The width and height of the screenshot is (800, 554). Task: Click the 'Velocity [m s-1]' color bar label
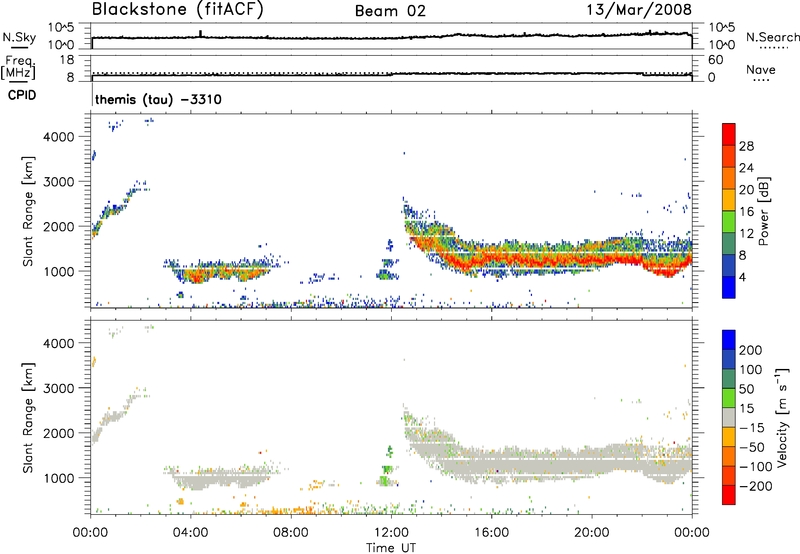782,417
